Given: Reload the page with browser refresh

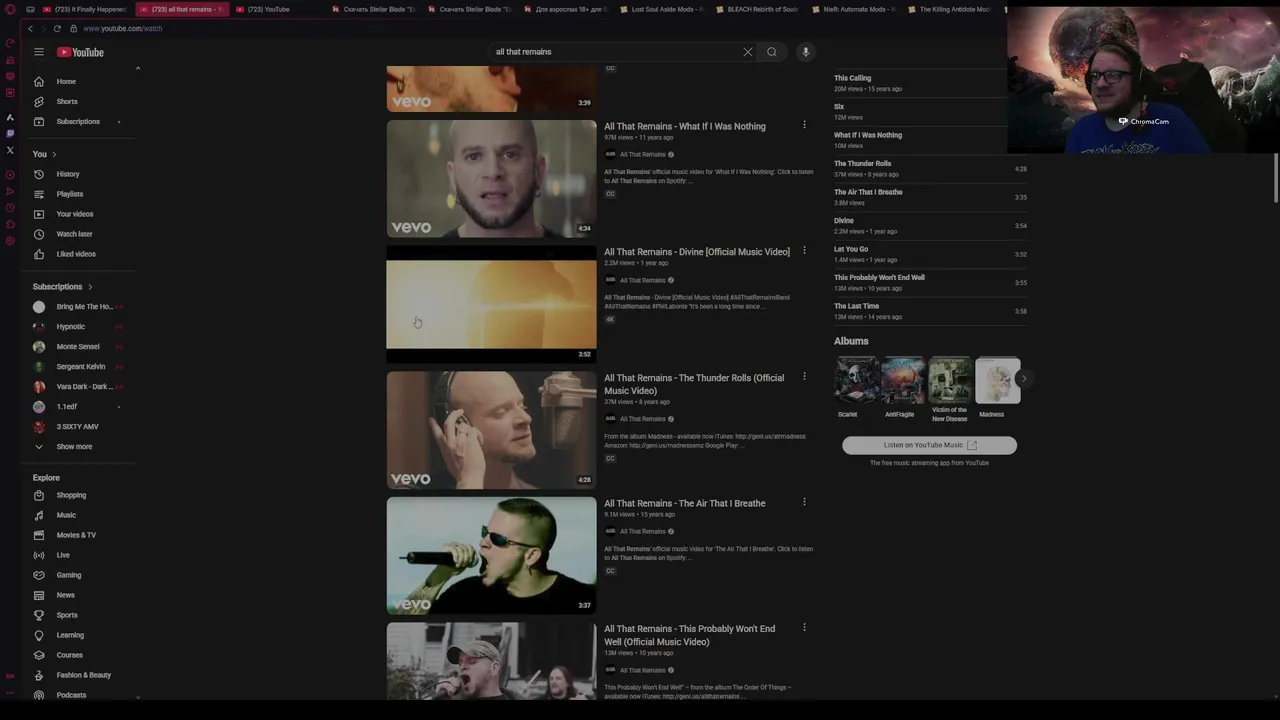Looking at the screenshot, I should [57, 28].
